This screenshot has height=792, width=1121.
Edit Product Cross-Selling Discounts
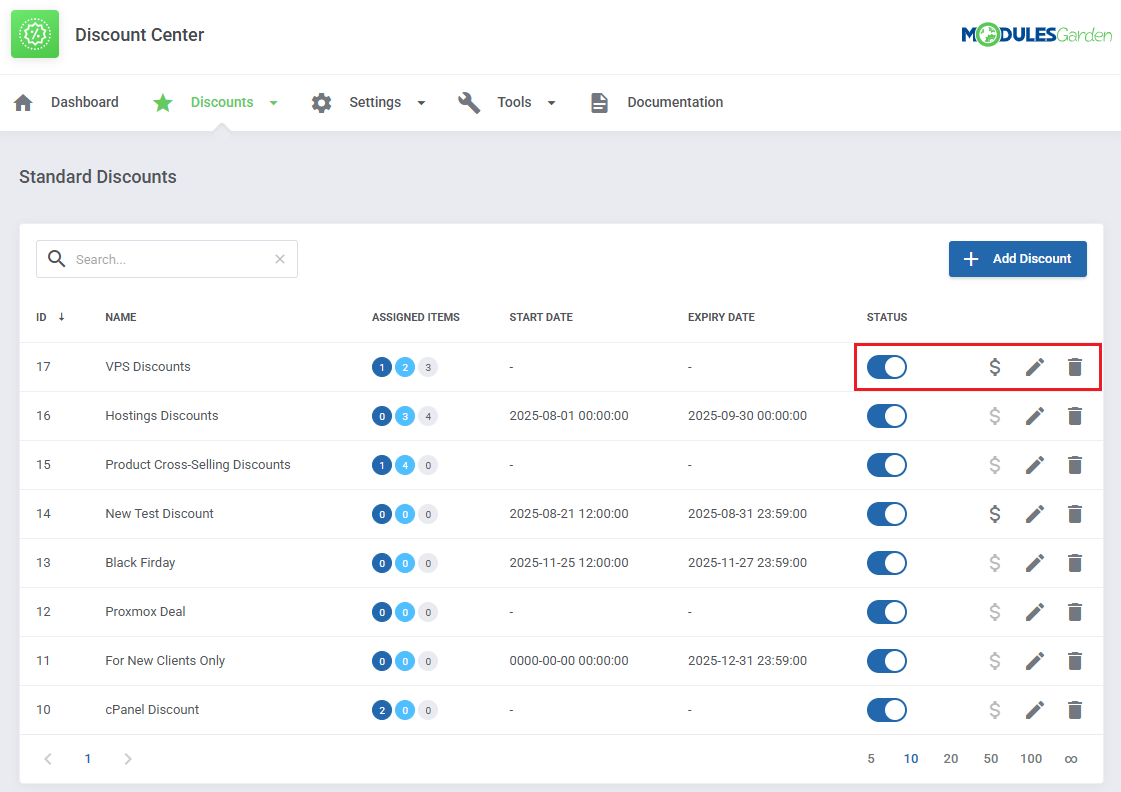(1034, 465)
